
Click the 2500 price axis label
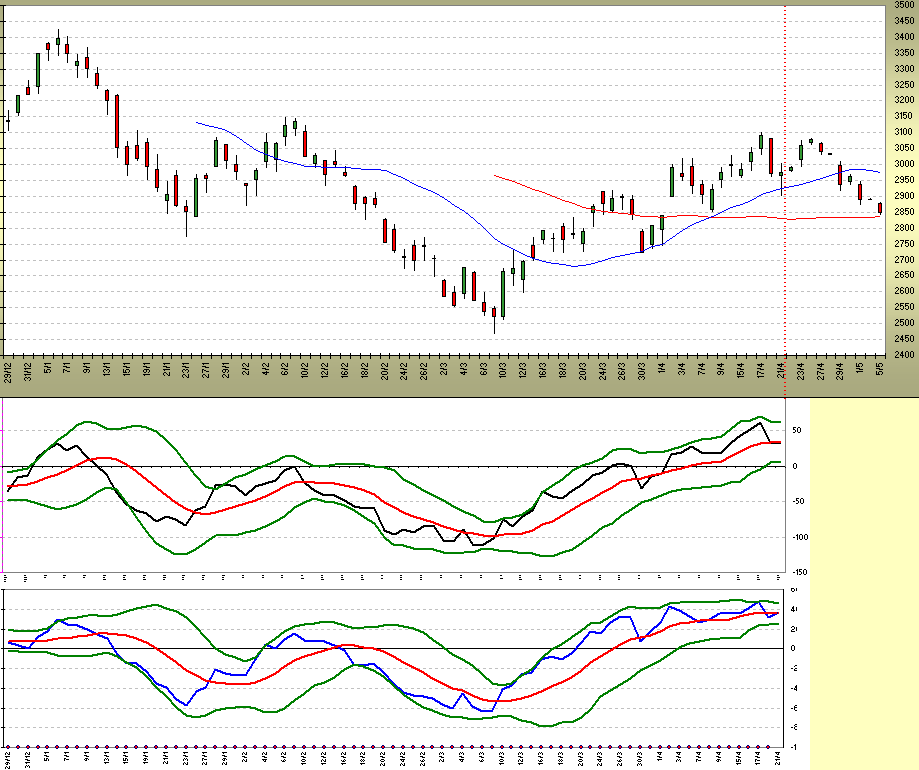click(x=903, y=323)
